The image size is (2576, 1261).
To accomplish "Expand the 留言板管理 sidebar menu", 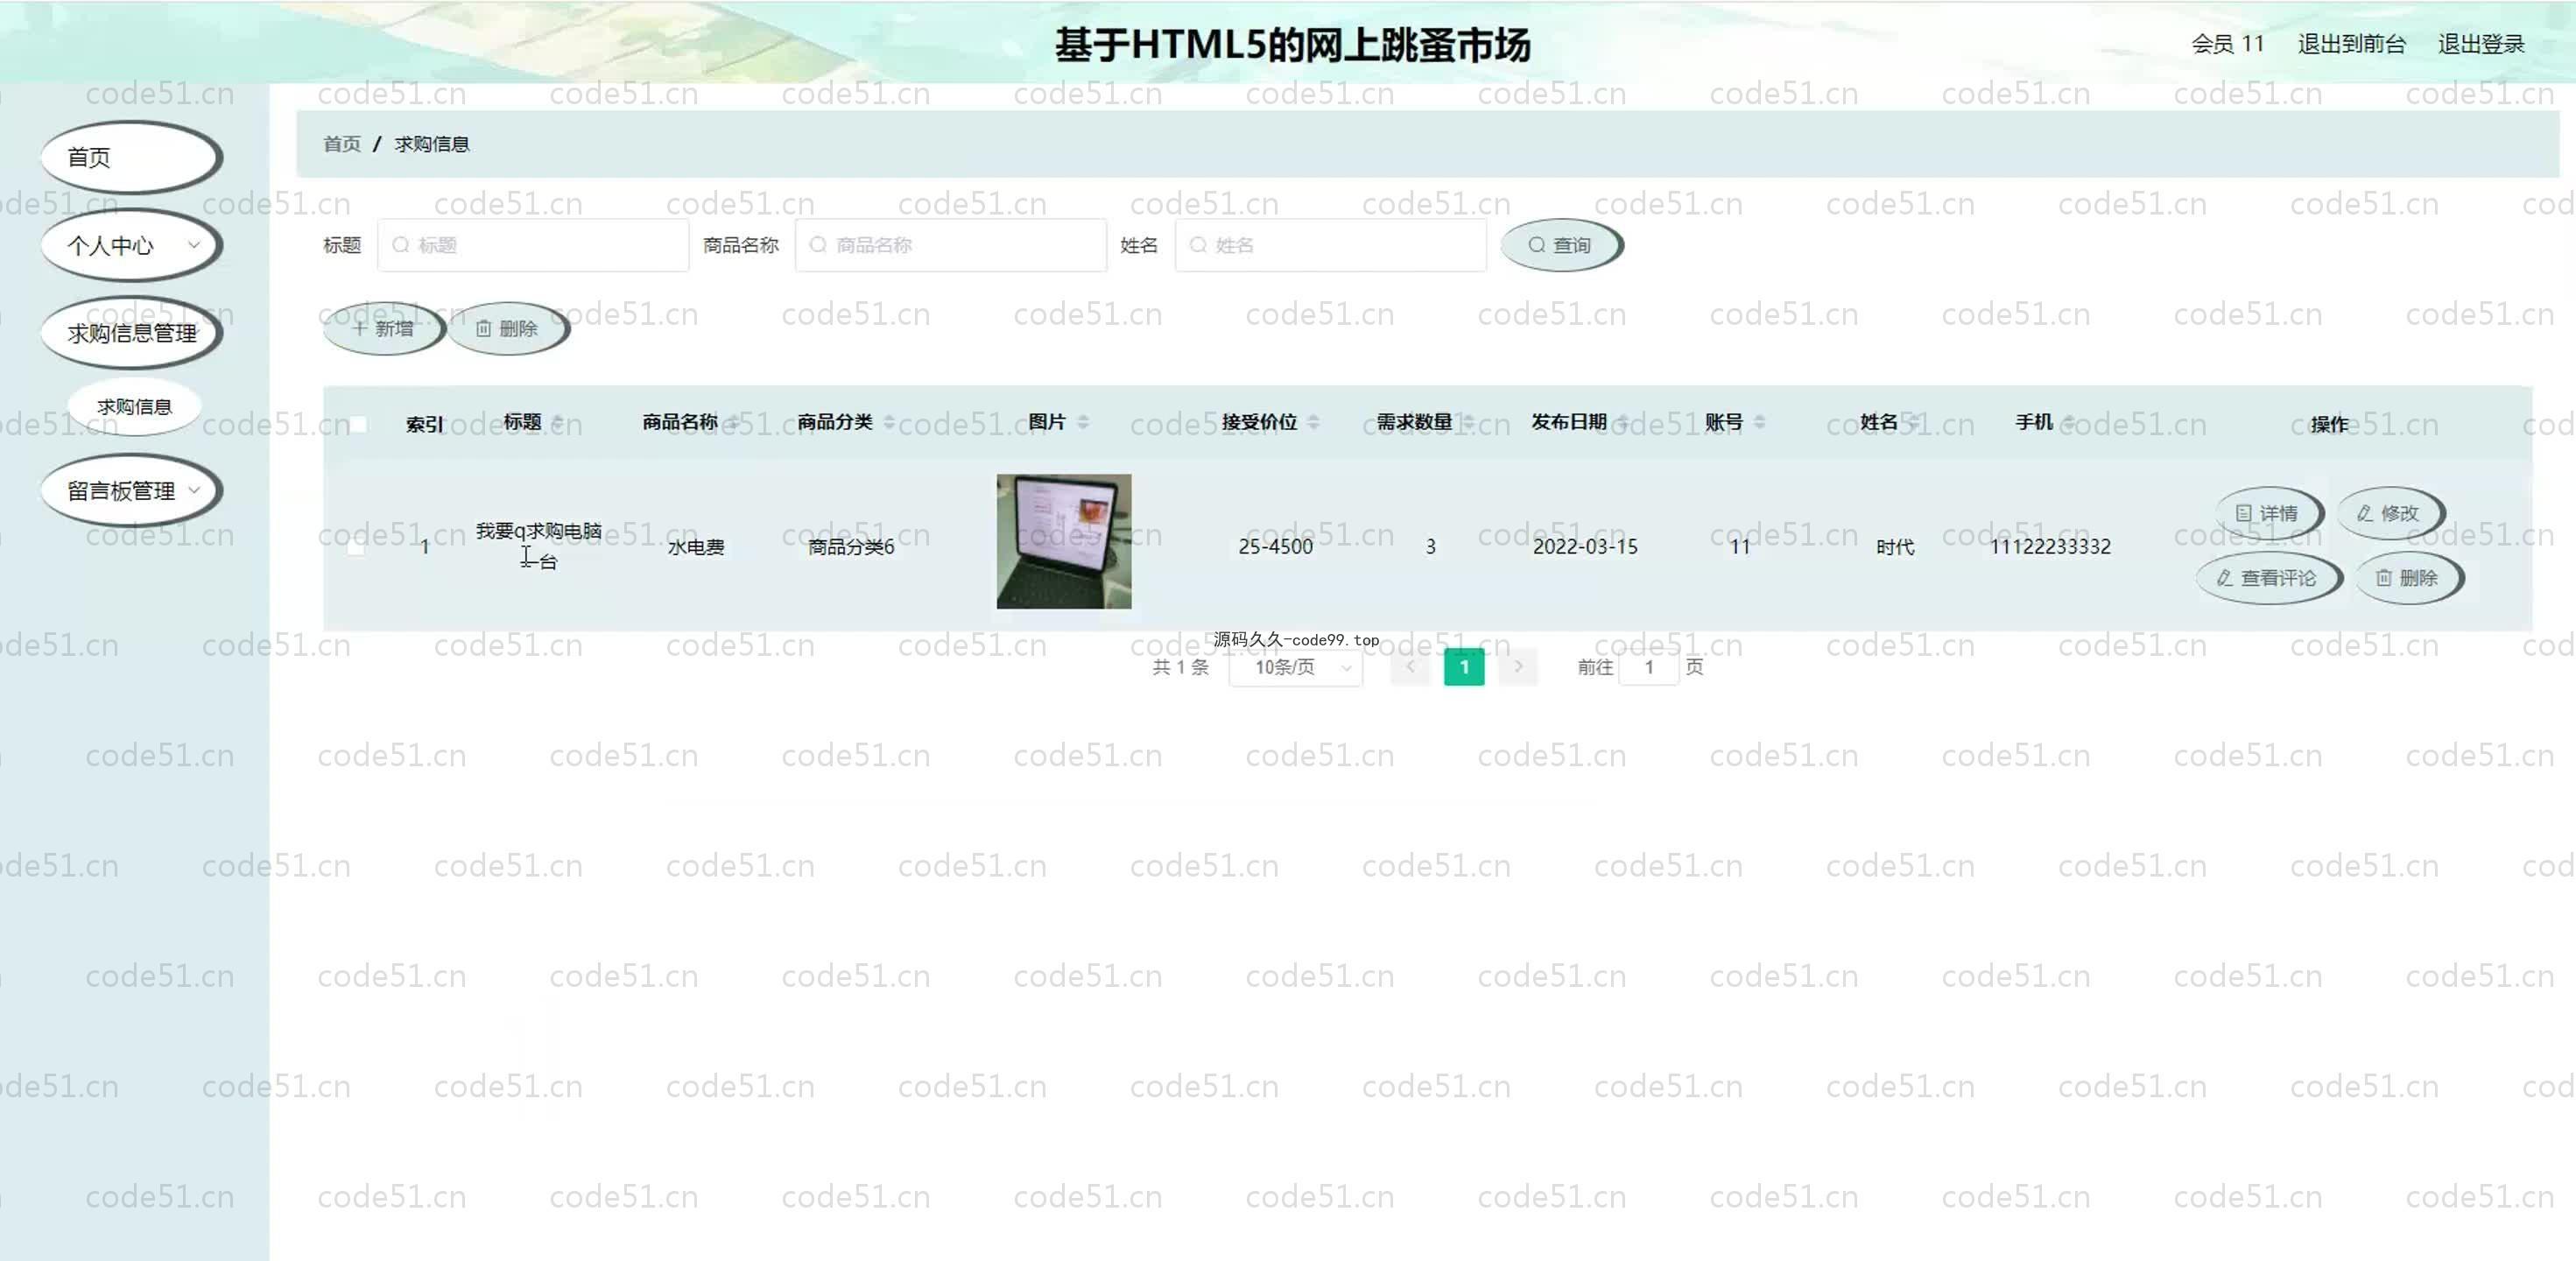I will 130,490.
